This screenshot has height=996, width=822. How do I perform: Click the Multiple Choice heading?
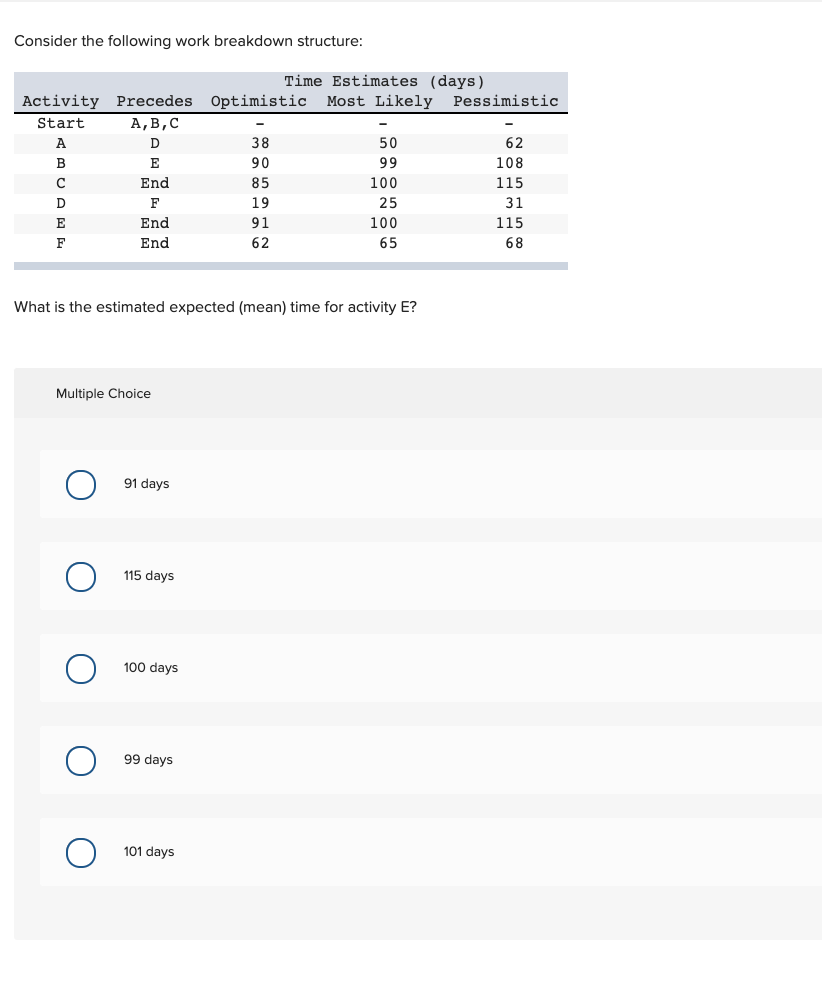103,394
